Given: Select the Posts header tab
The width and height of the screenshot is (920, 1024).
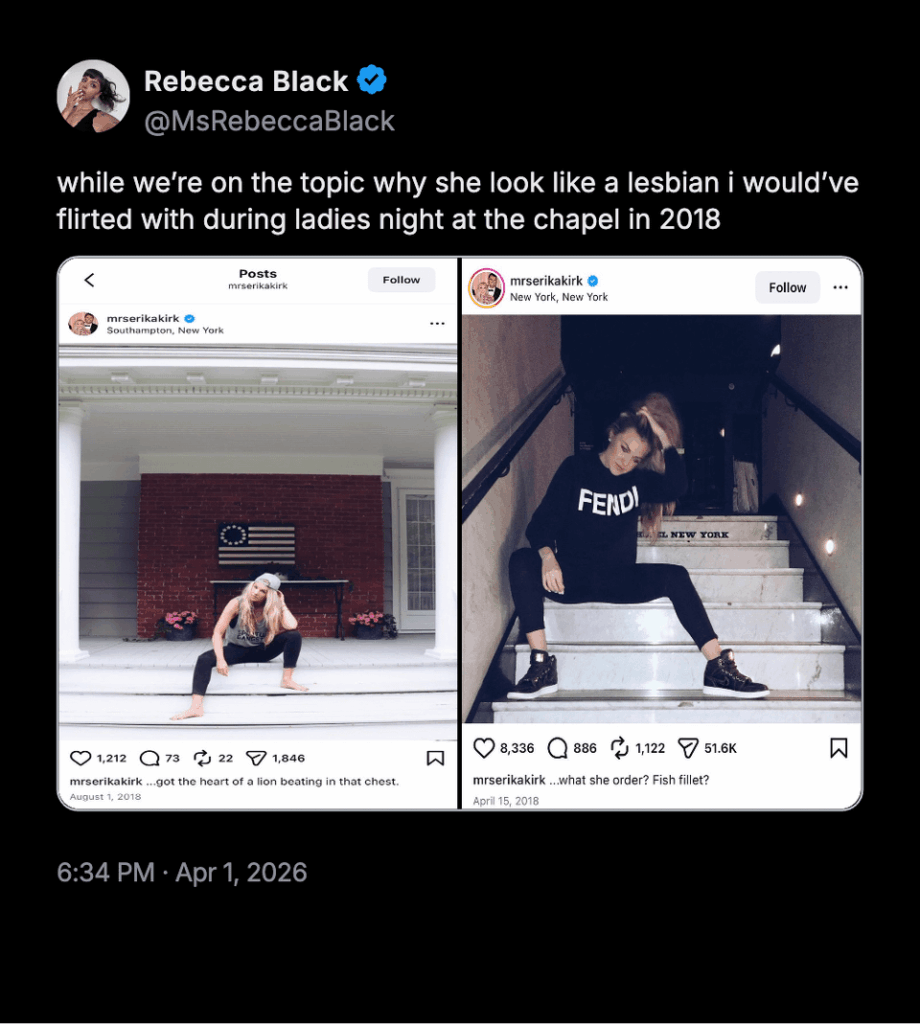Looking at the screenshot, I should pos(257,273).
